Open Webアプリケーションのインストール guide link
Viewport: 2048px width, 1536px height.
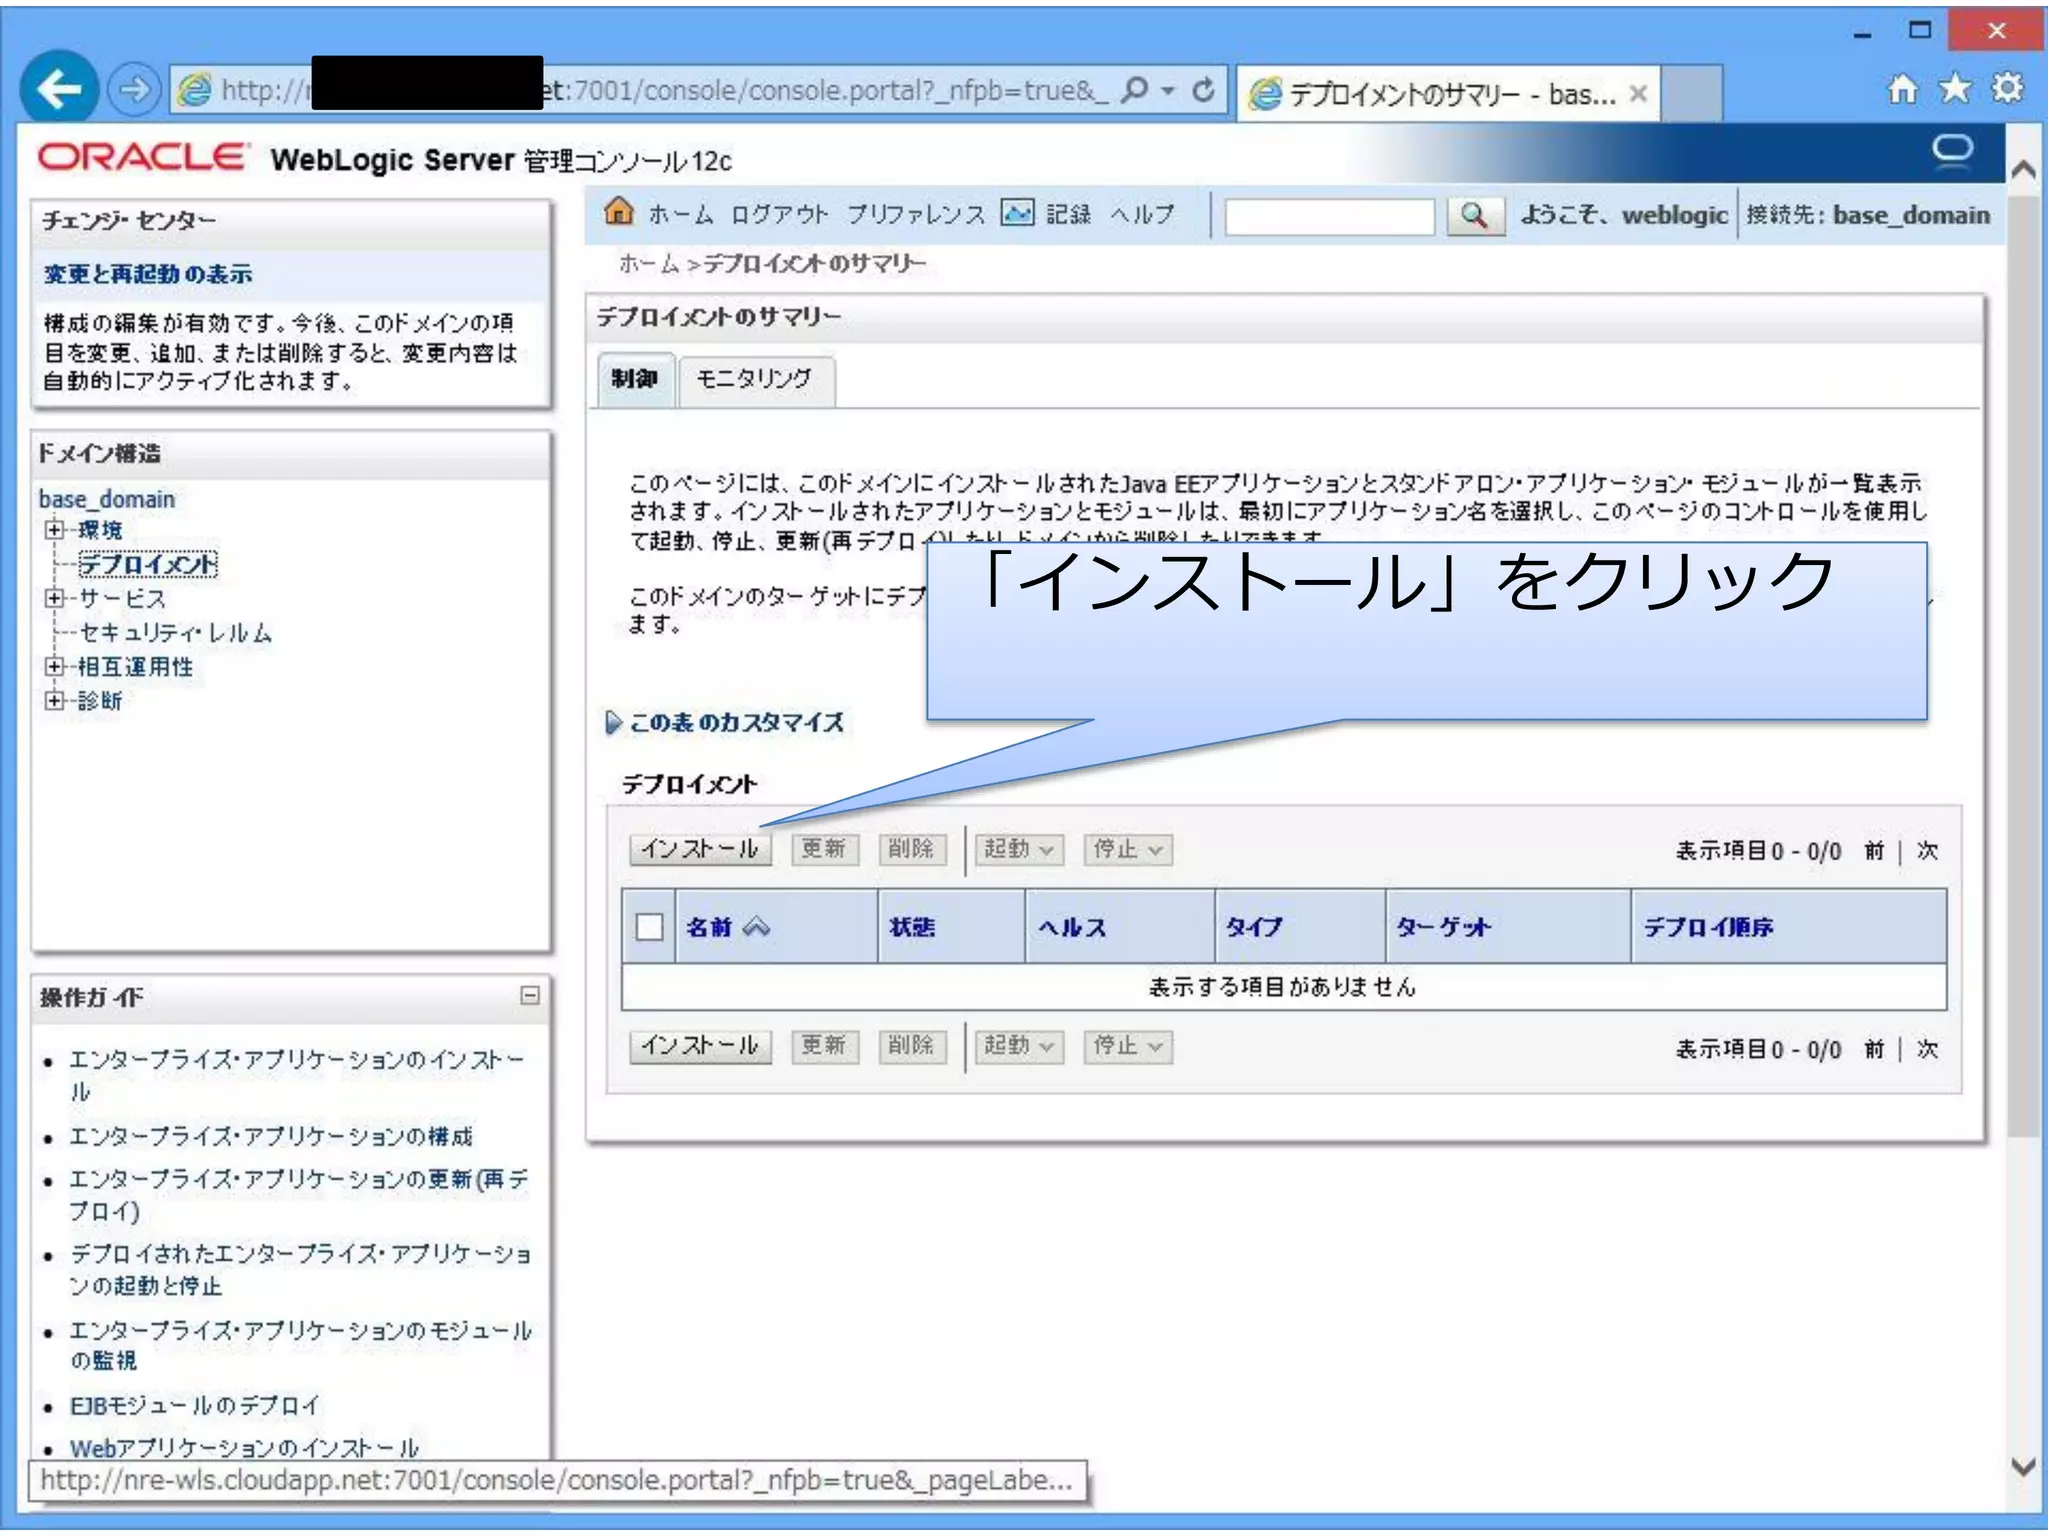[x=244, y=1447]
